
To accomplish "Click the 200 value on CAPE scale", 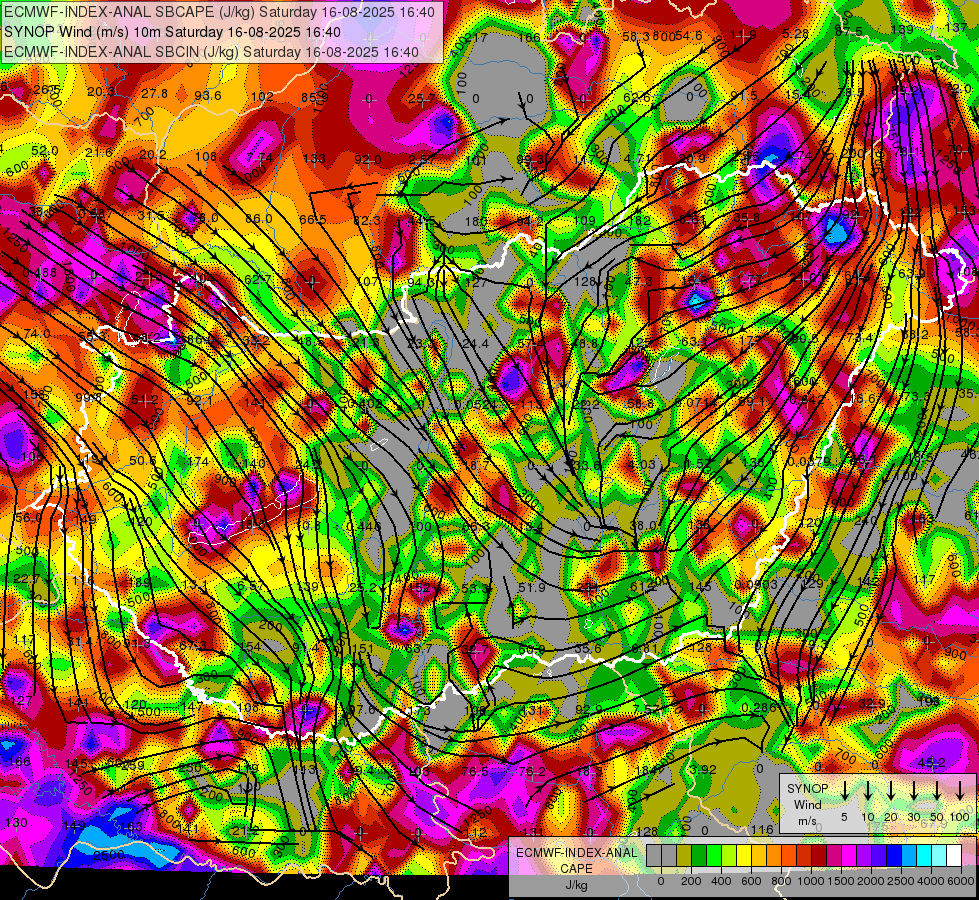I will point(691,881).
